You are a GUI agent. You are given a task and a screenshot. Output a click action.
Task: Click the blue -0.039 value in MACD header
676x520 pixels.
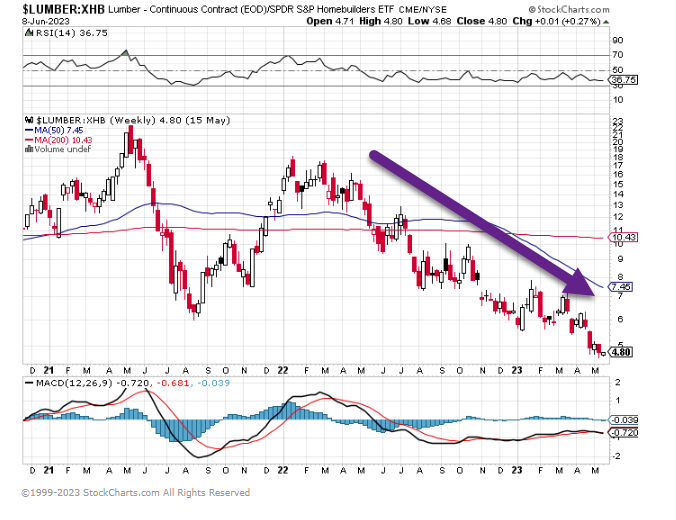[213, 383]
